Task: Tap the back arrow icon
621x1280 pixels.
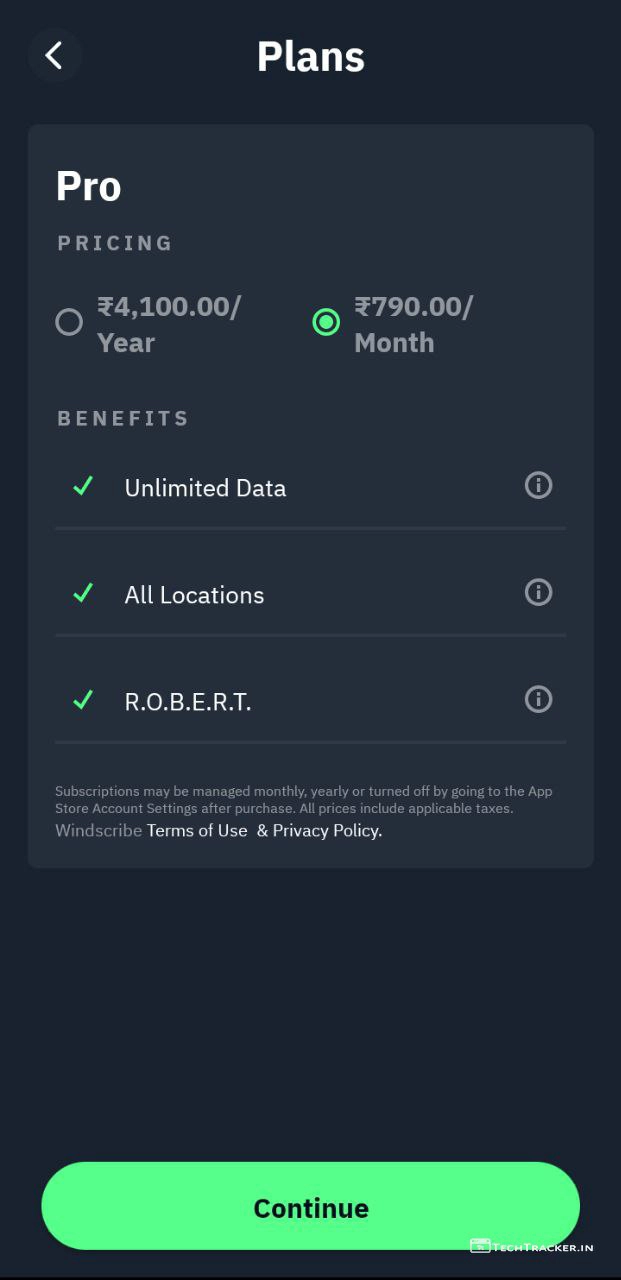Action: (54, 56)
